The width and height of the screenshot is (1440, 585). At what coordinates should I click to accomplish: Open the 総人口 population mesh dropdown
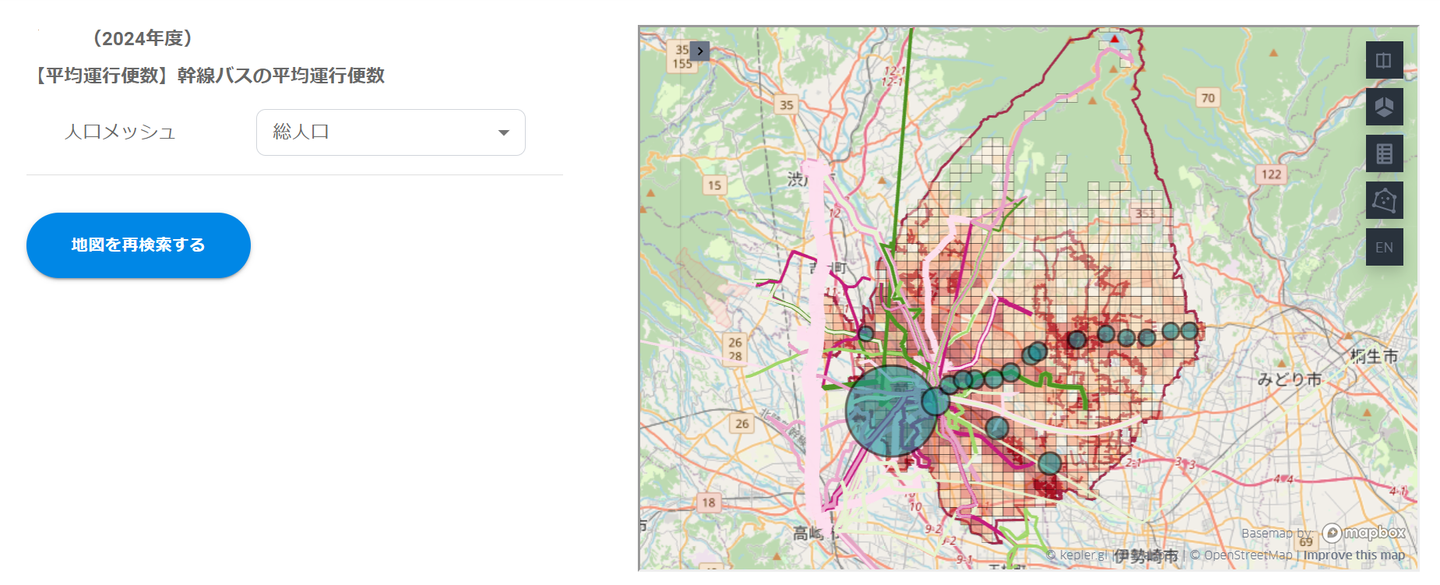pyautogui.click(x=391, y=132)
